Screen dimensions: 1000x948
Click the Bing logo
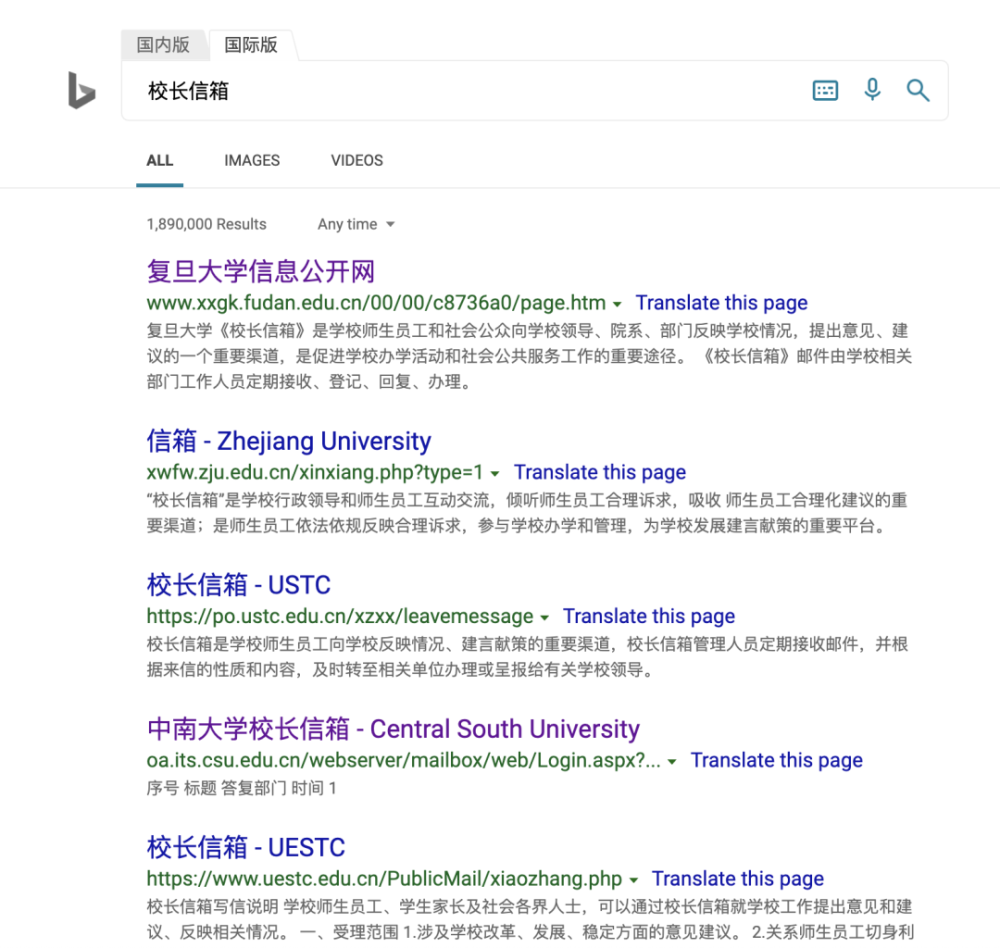pos(80,90)
